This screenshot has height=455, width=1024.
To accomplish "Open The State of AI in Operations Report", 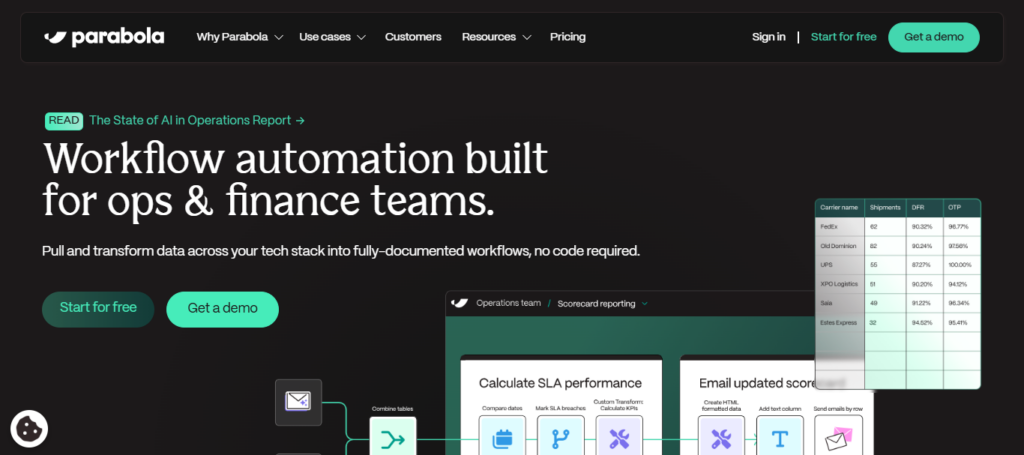I will (197, 120).
